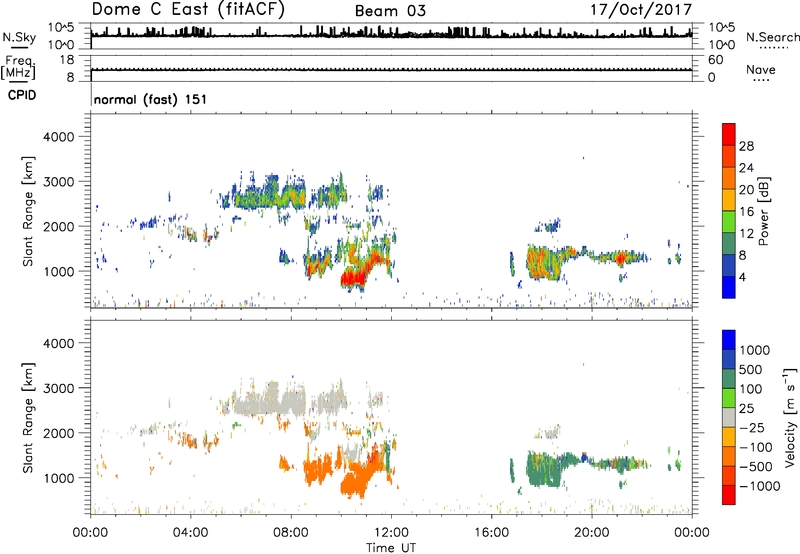Pick the red -1000 velocity swatch

click(729, 495)
